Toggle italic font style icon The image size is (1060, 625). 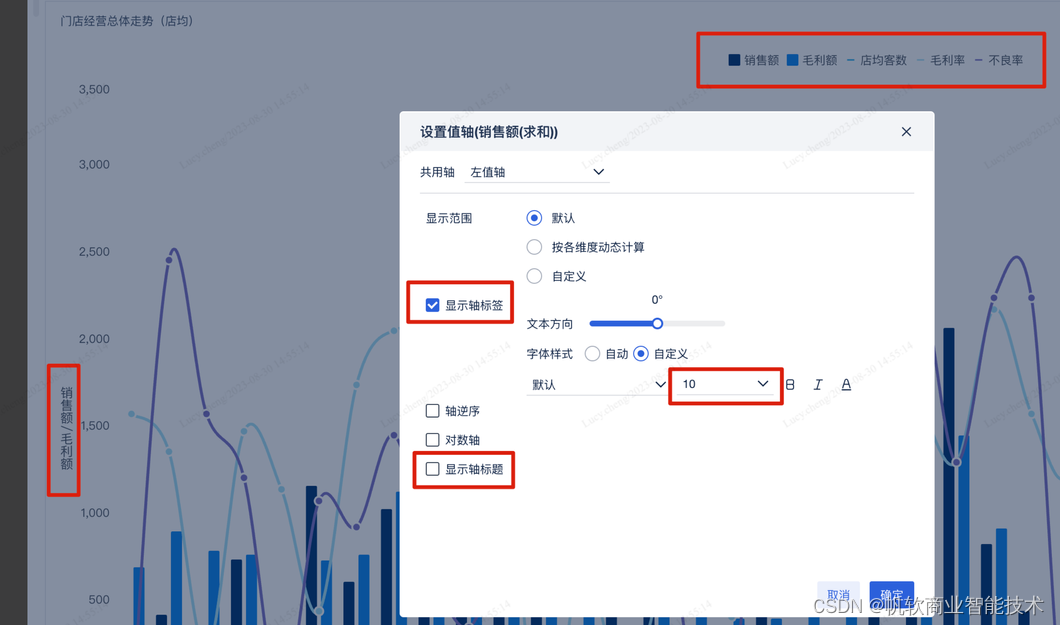click(x=818, y=384)
